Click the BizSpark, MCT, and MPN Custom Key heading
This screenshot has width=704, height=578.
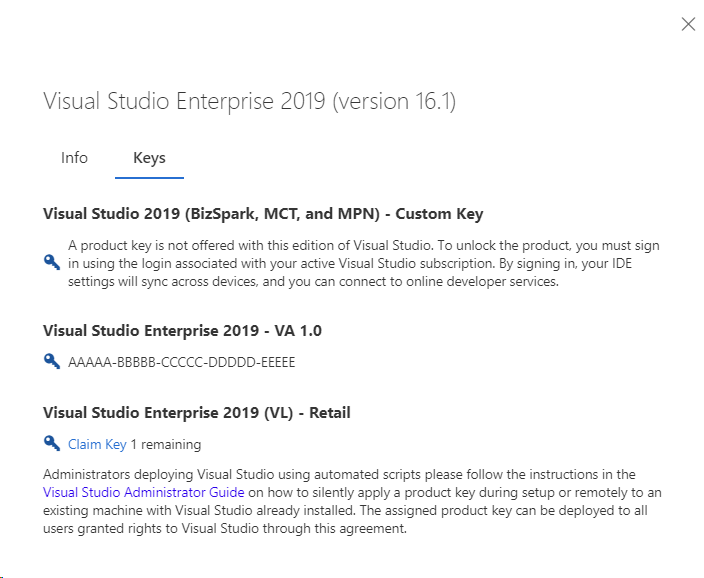pos(263,214)
